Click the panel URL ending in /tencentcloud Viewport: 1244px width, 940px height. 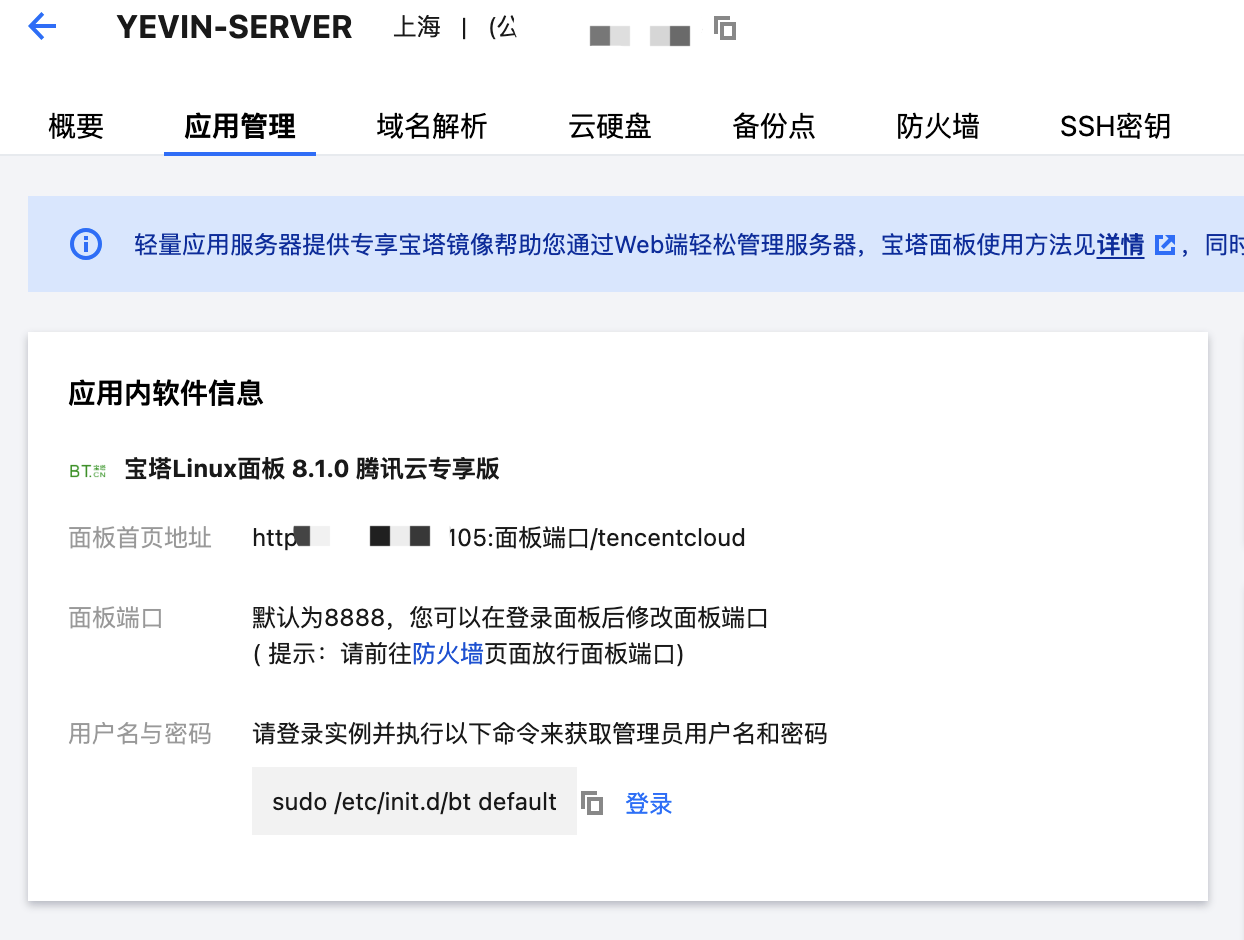click(499, 538)
